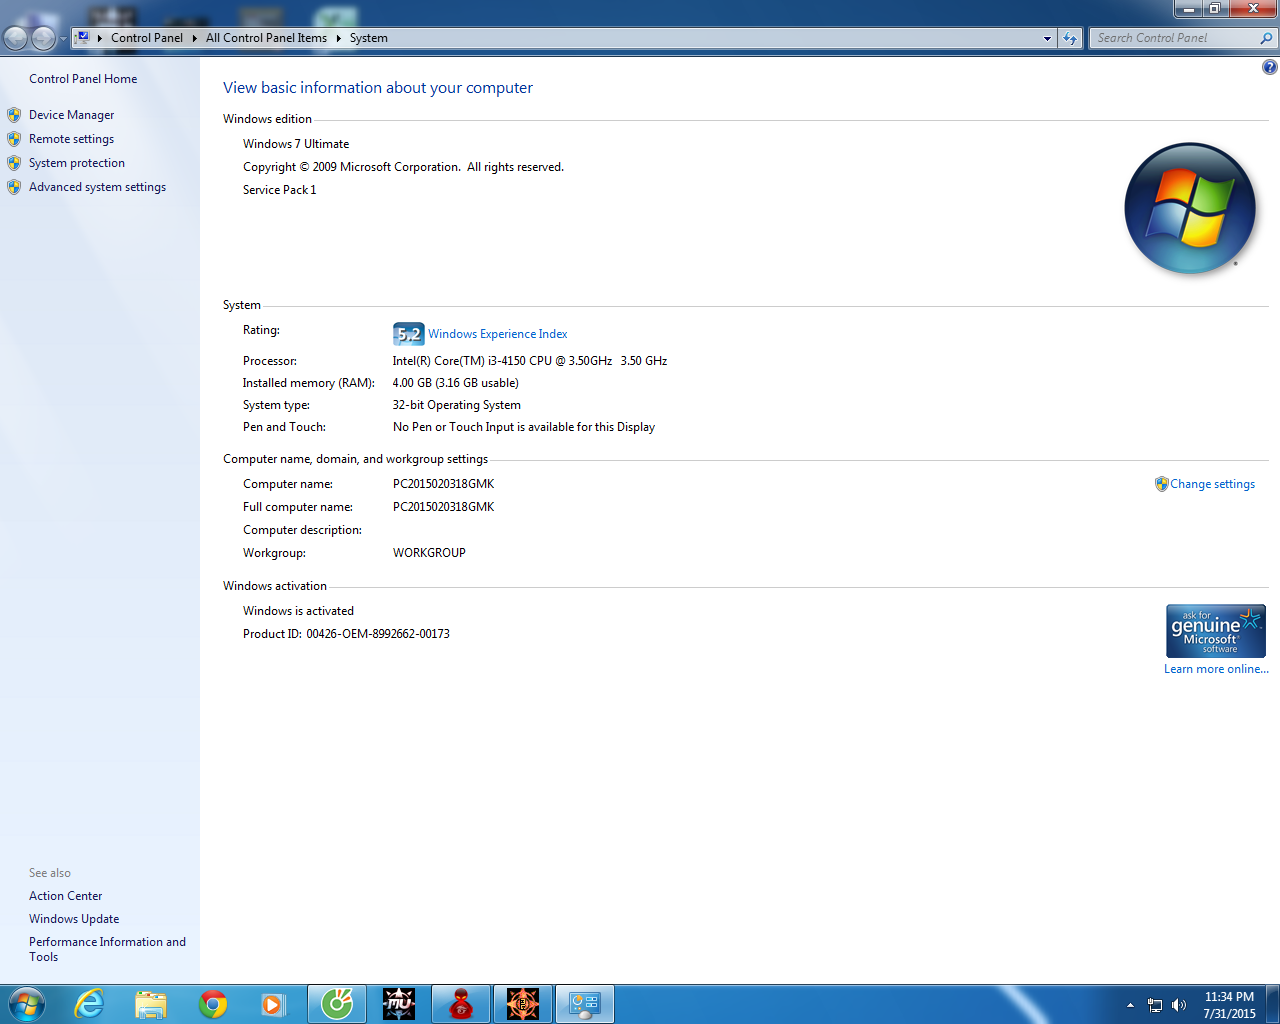Screen dimensions: 1280x1024
Task: Click the help question mark icon
Action: [1269, 67]
